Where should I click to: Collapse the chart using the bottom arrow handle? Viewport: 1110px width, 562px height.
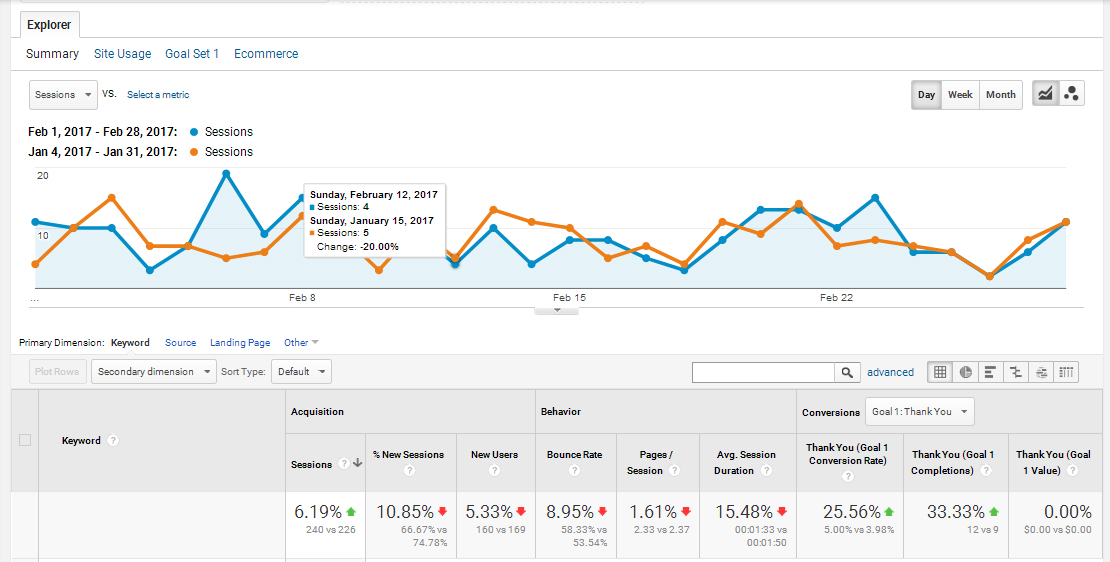pyautogui.click(x=557, y=310)
